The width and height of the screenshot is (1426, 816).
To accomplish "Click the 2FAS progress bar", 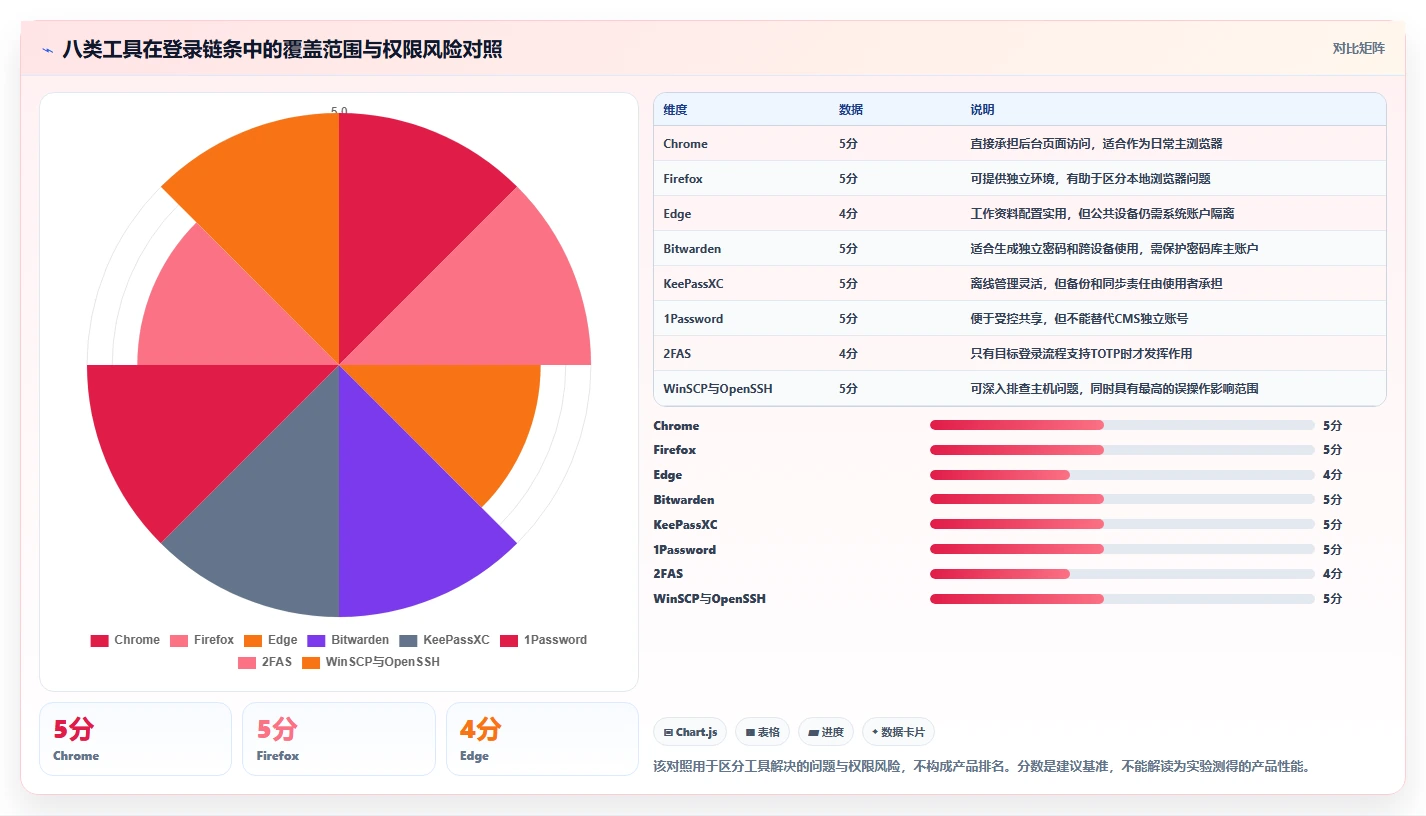I will (1122, 574).
